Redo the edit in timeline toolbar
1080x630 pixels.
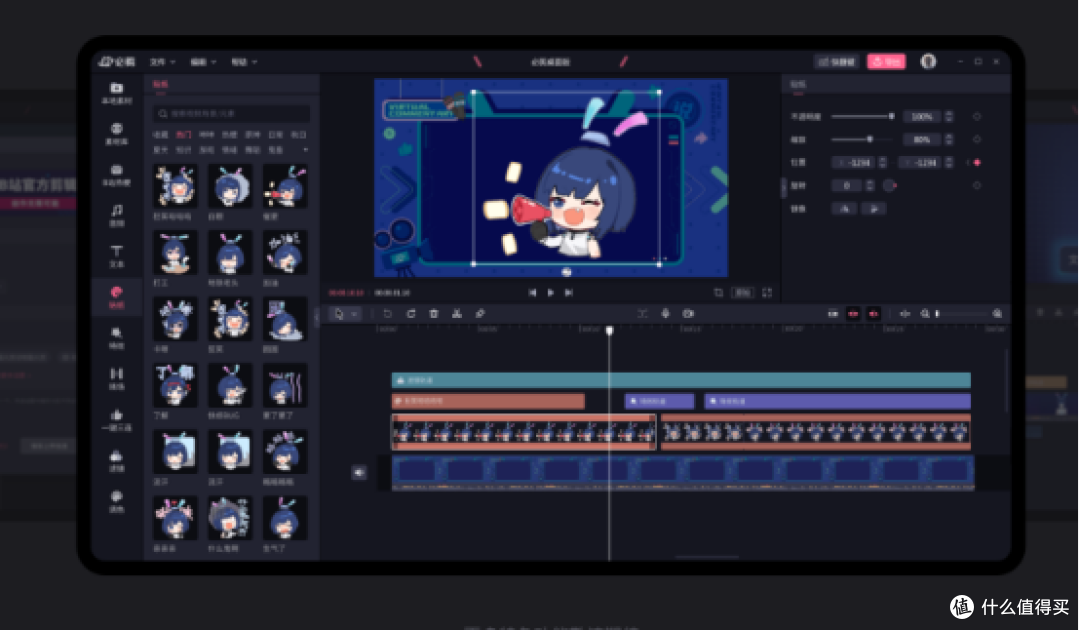411,313
